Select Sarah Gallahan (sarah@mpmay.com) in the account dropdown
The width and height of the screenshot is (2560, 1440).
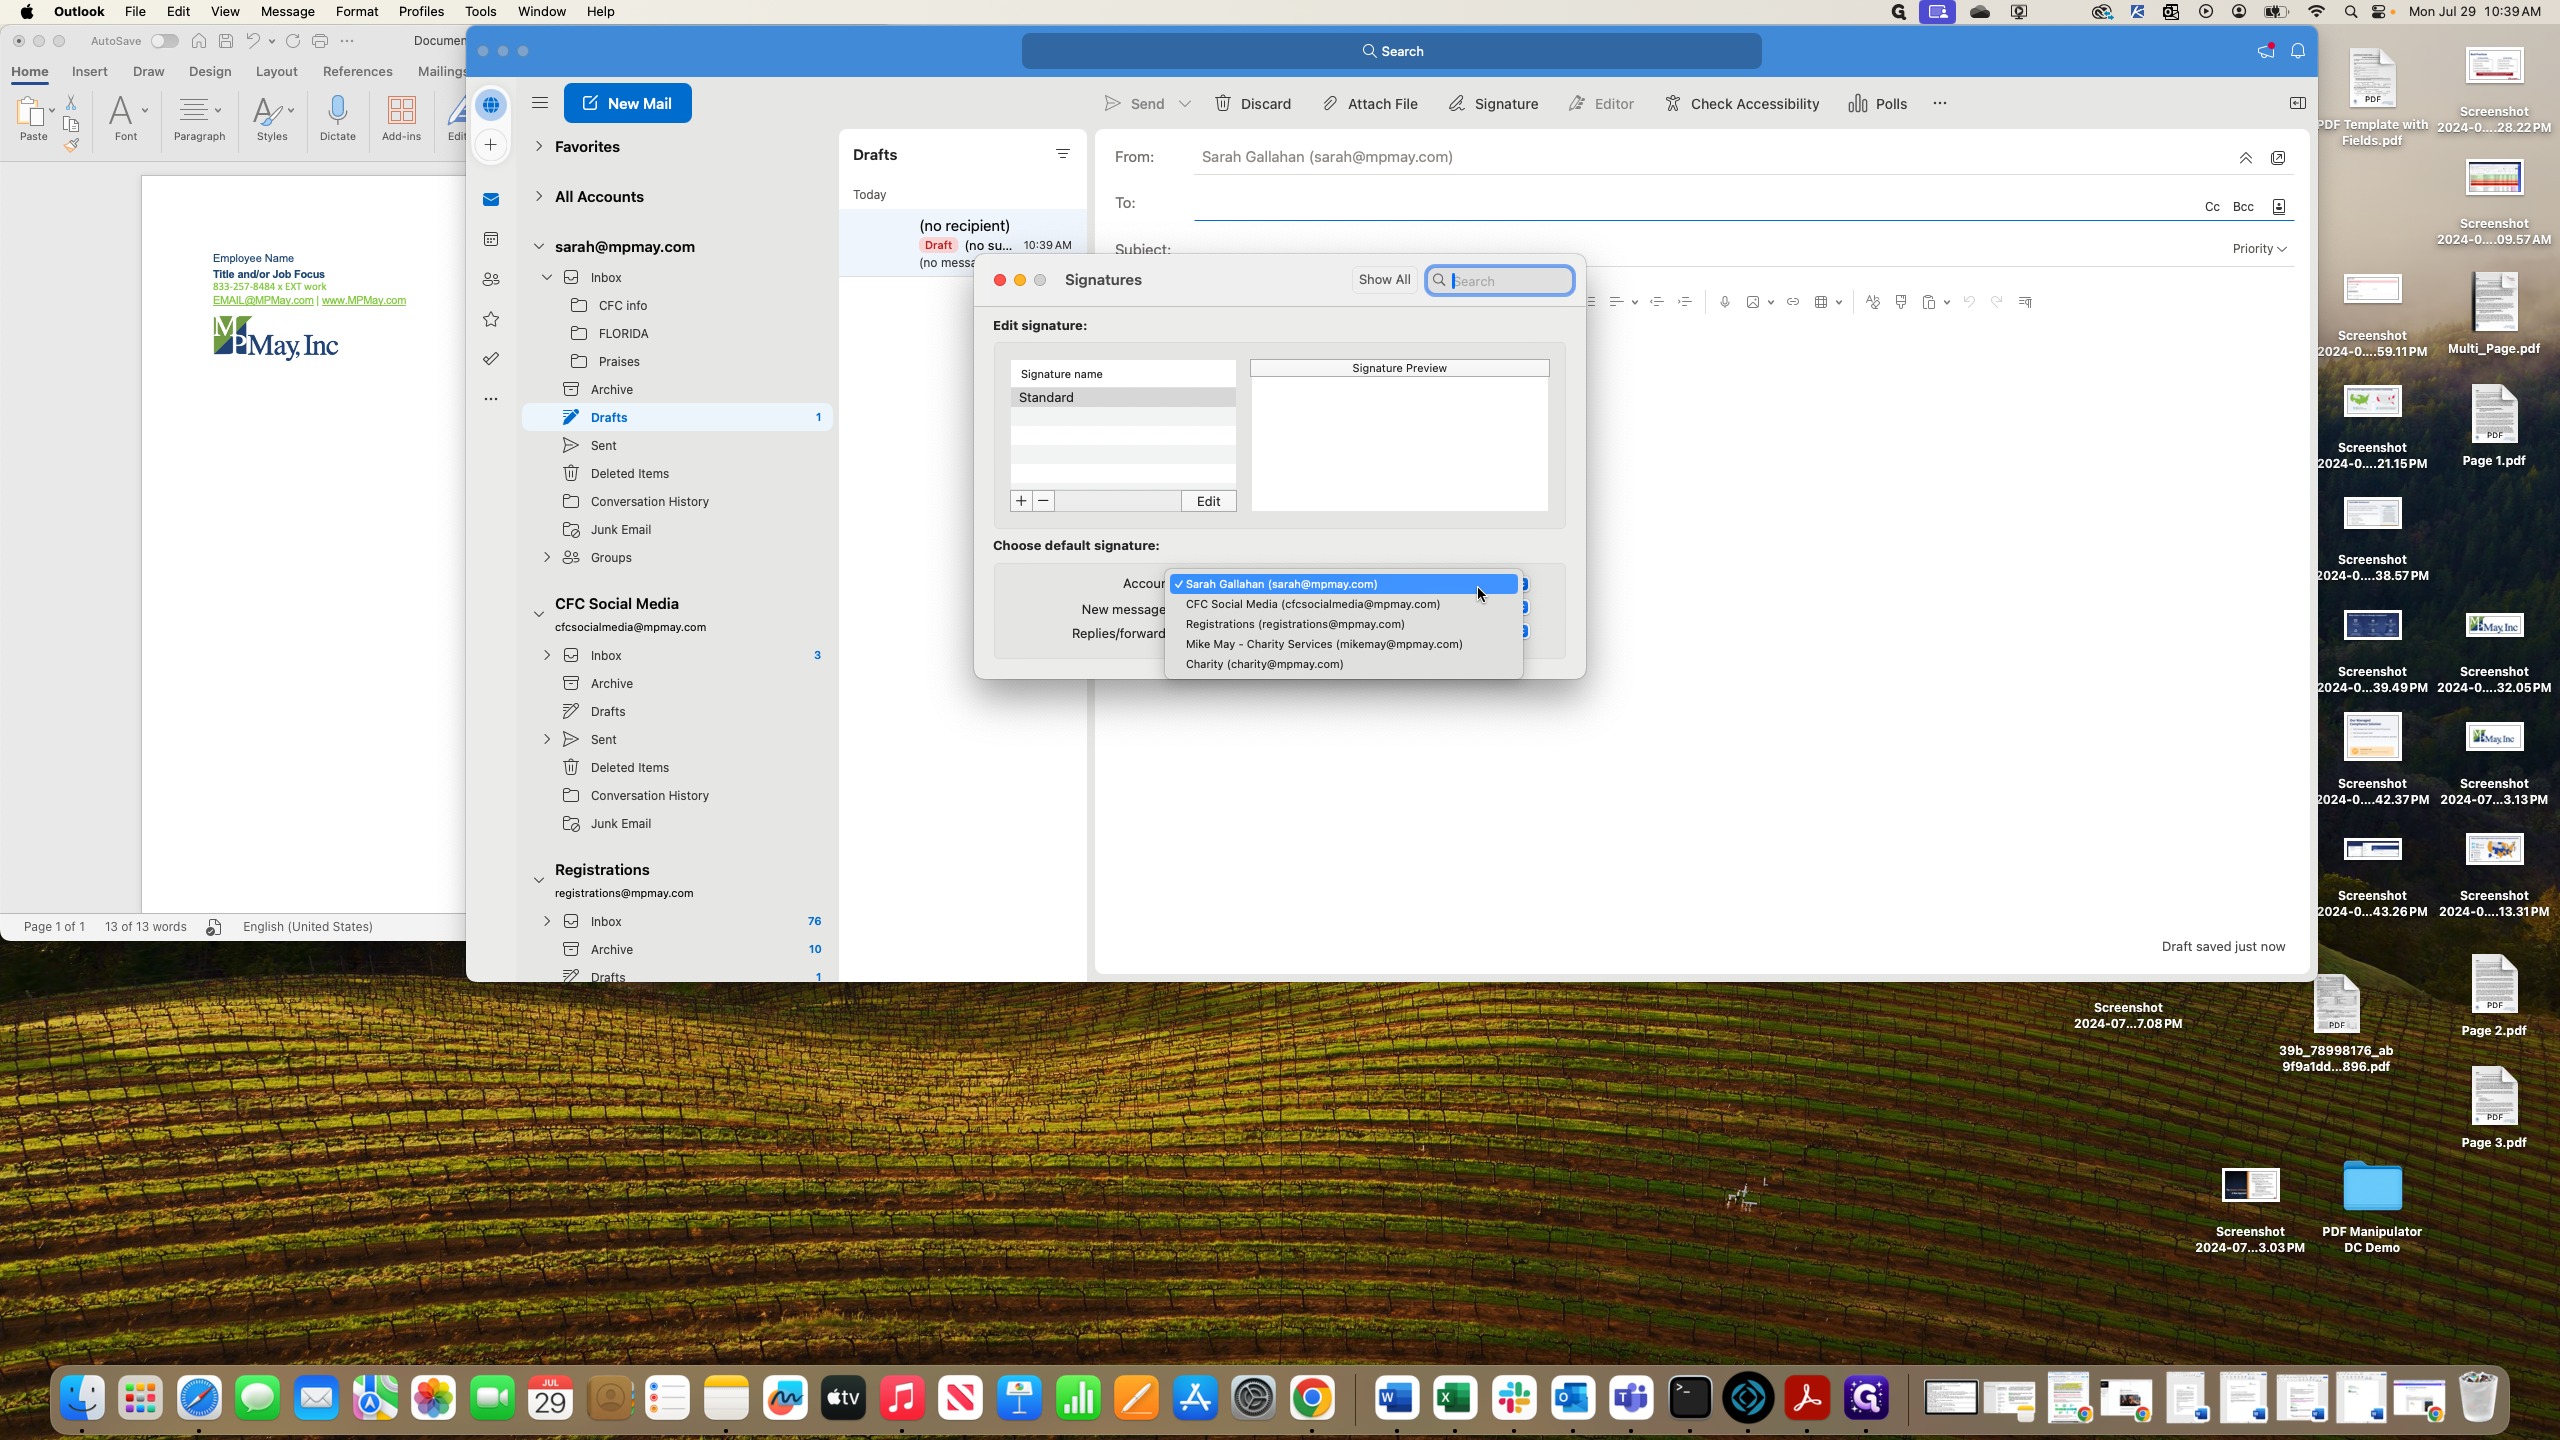pos(1343,584)
